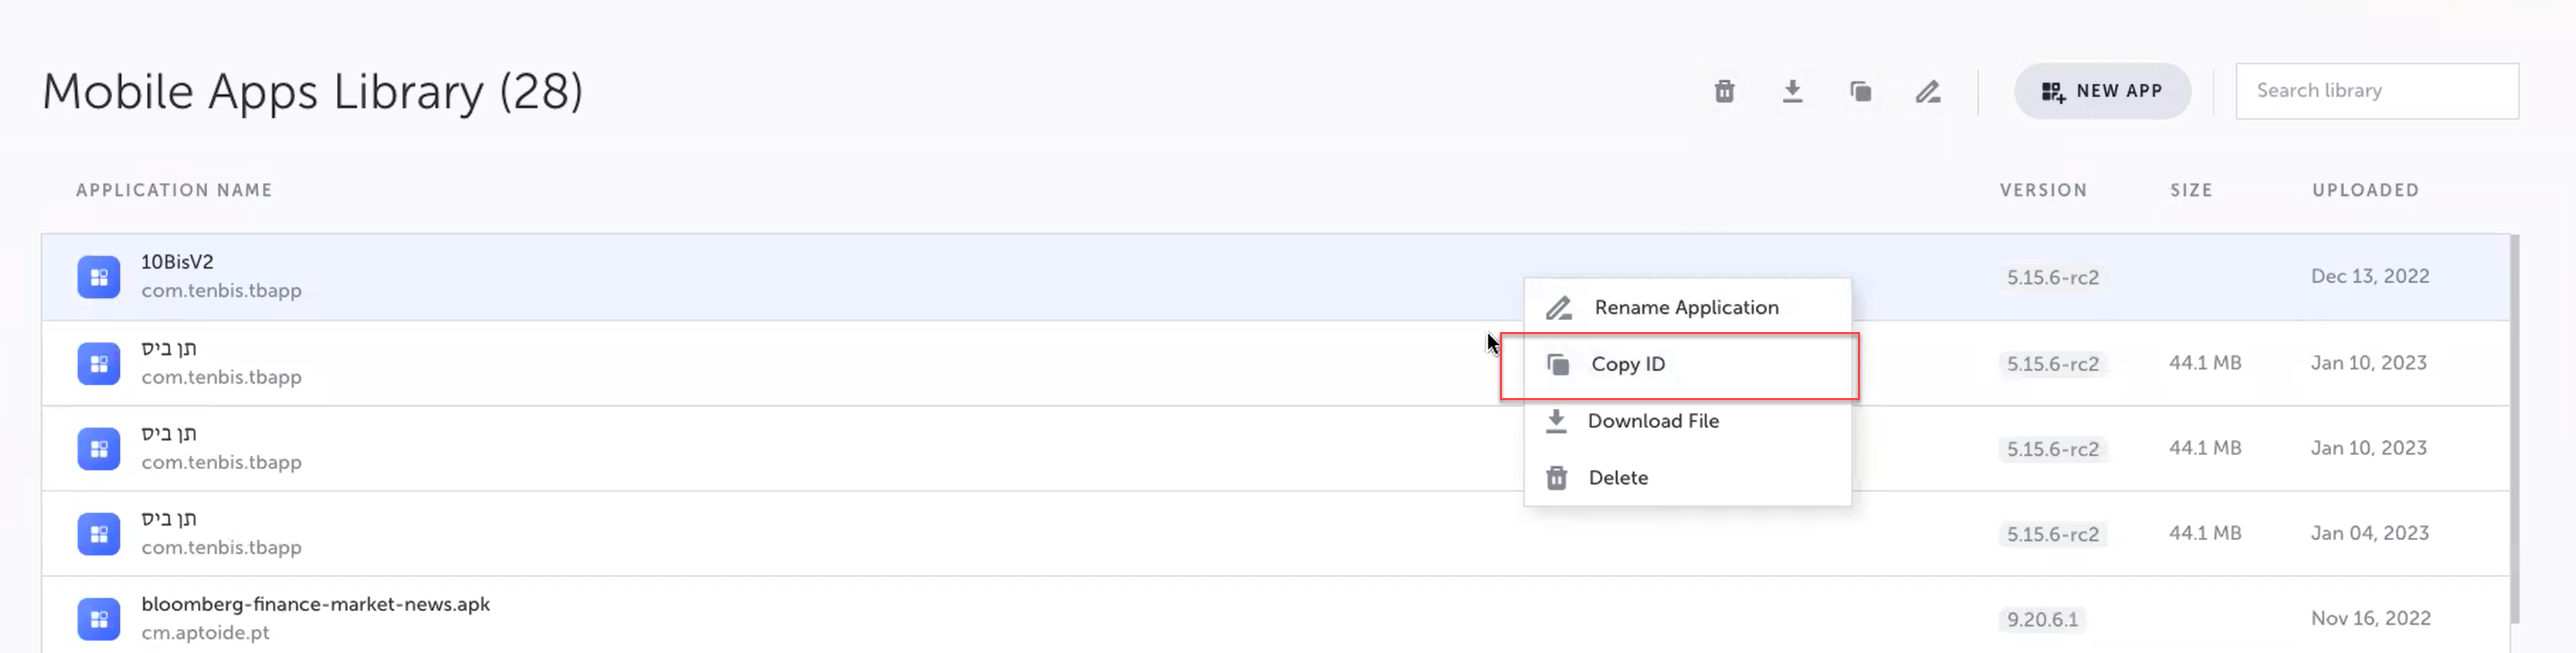The height and width of the screenshot is (653, 2576).
Task: Sort by the UPLOADED column header
Action: pyautogui.click(x=2365, y=190)
